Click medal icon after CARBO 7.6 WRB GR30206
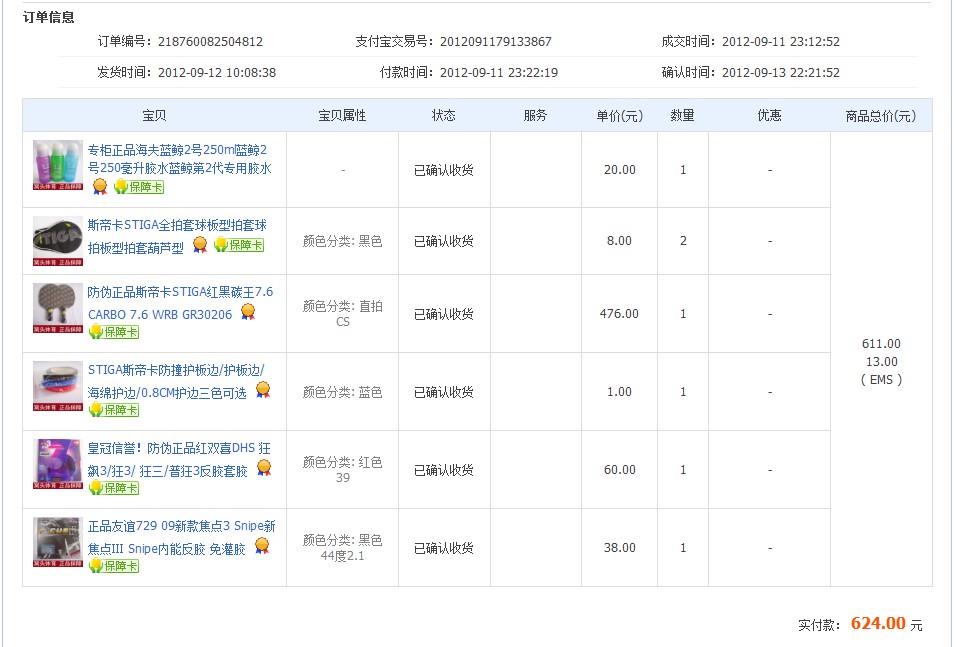 [248, 312]
